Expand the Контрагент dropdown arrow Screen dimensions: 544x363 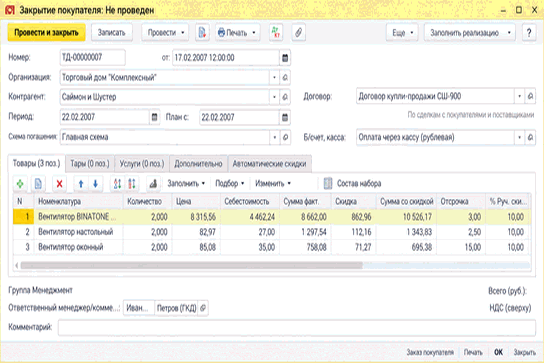[x=274, y=97]
